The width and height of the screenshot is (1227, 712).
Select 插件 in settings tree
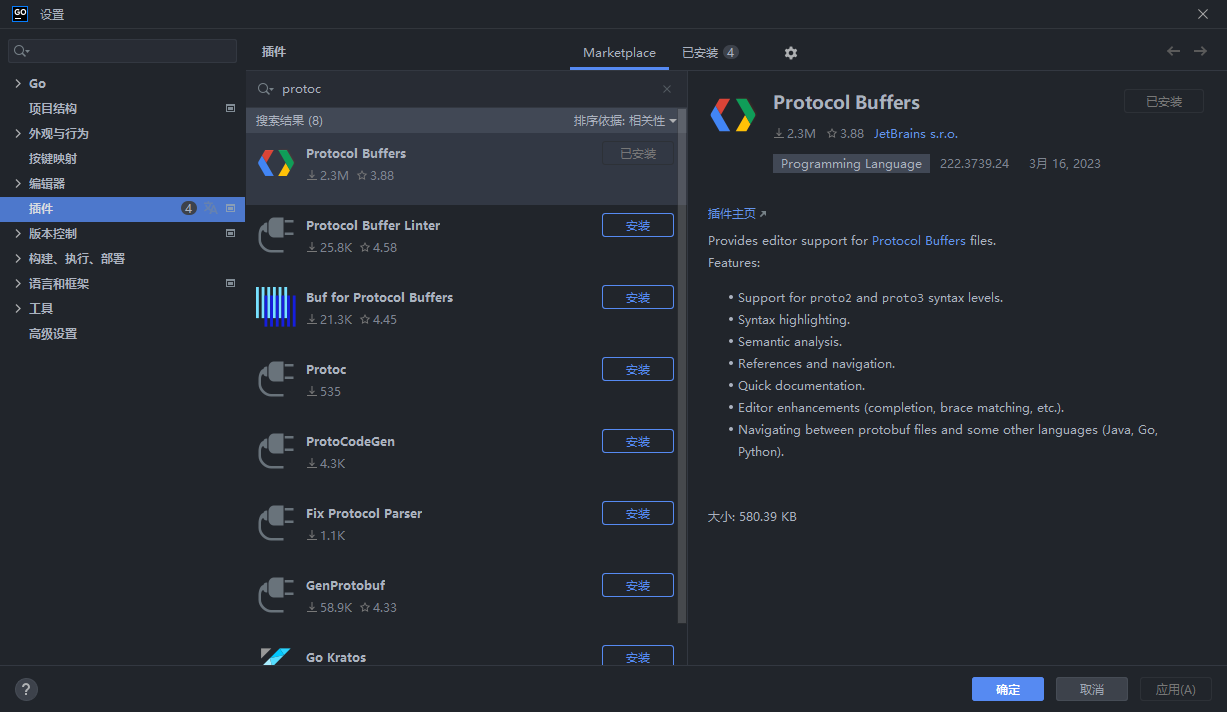(122, 208)
